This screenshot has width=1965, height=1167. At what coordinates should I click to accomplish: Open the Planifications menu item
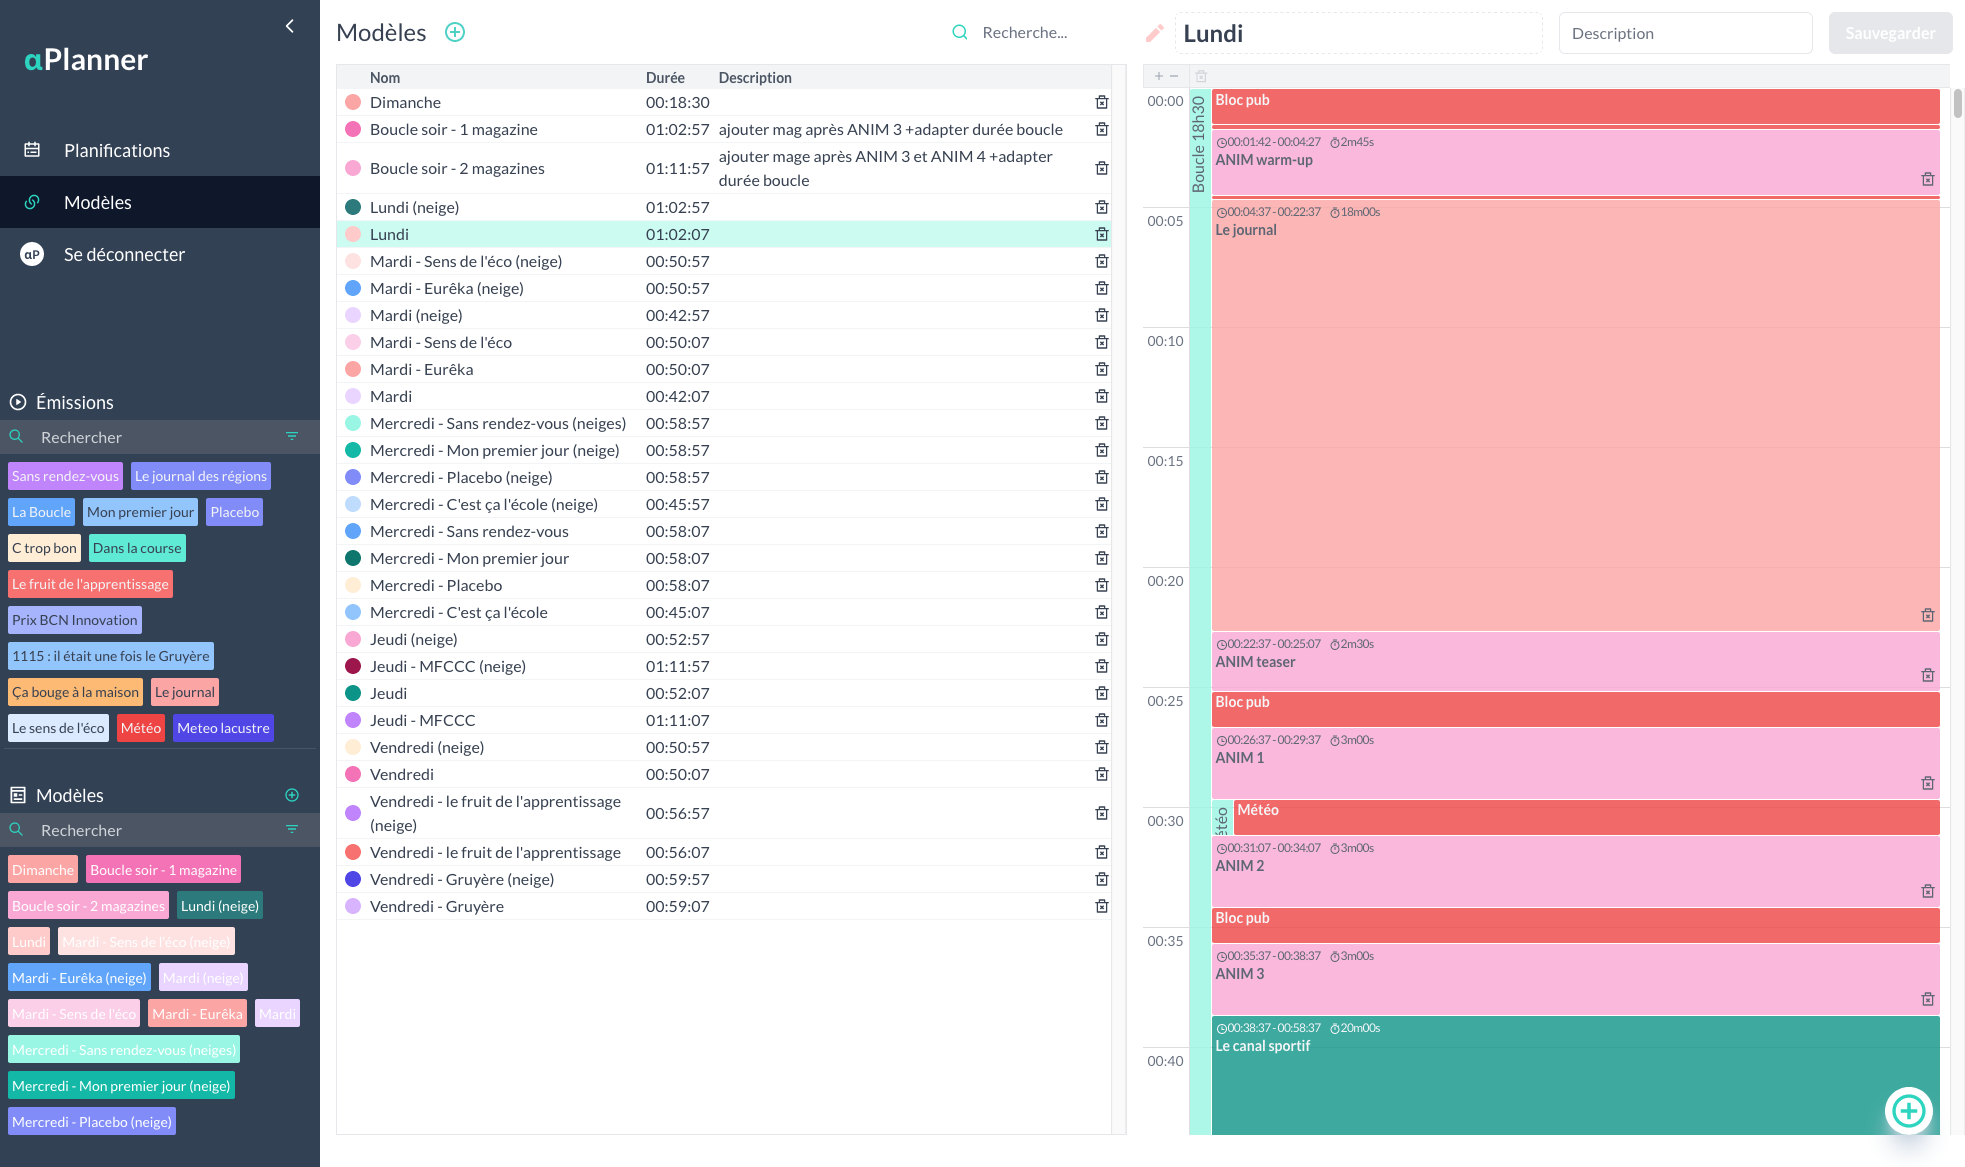[x=117, y=150]
